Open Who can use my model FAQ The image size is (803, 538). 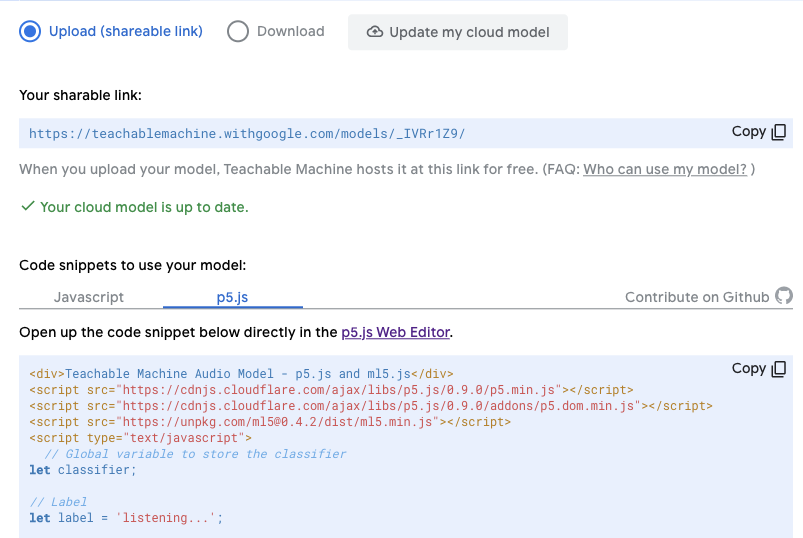coord(665,169)
